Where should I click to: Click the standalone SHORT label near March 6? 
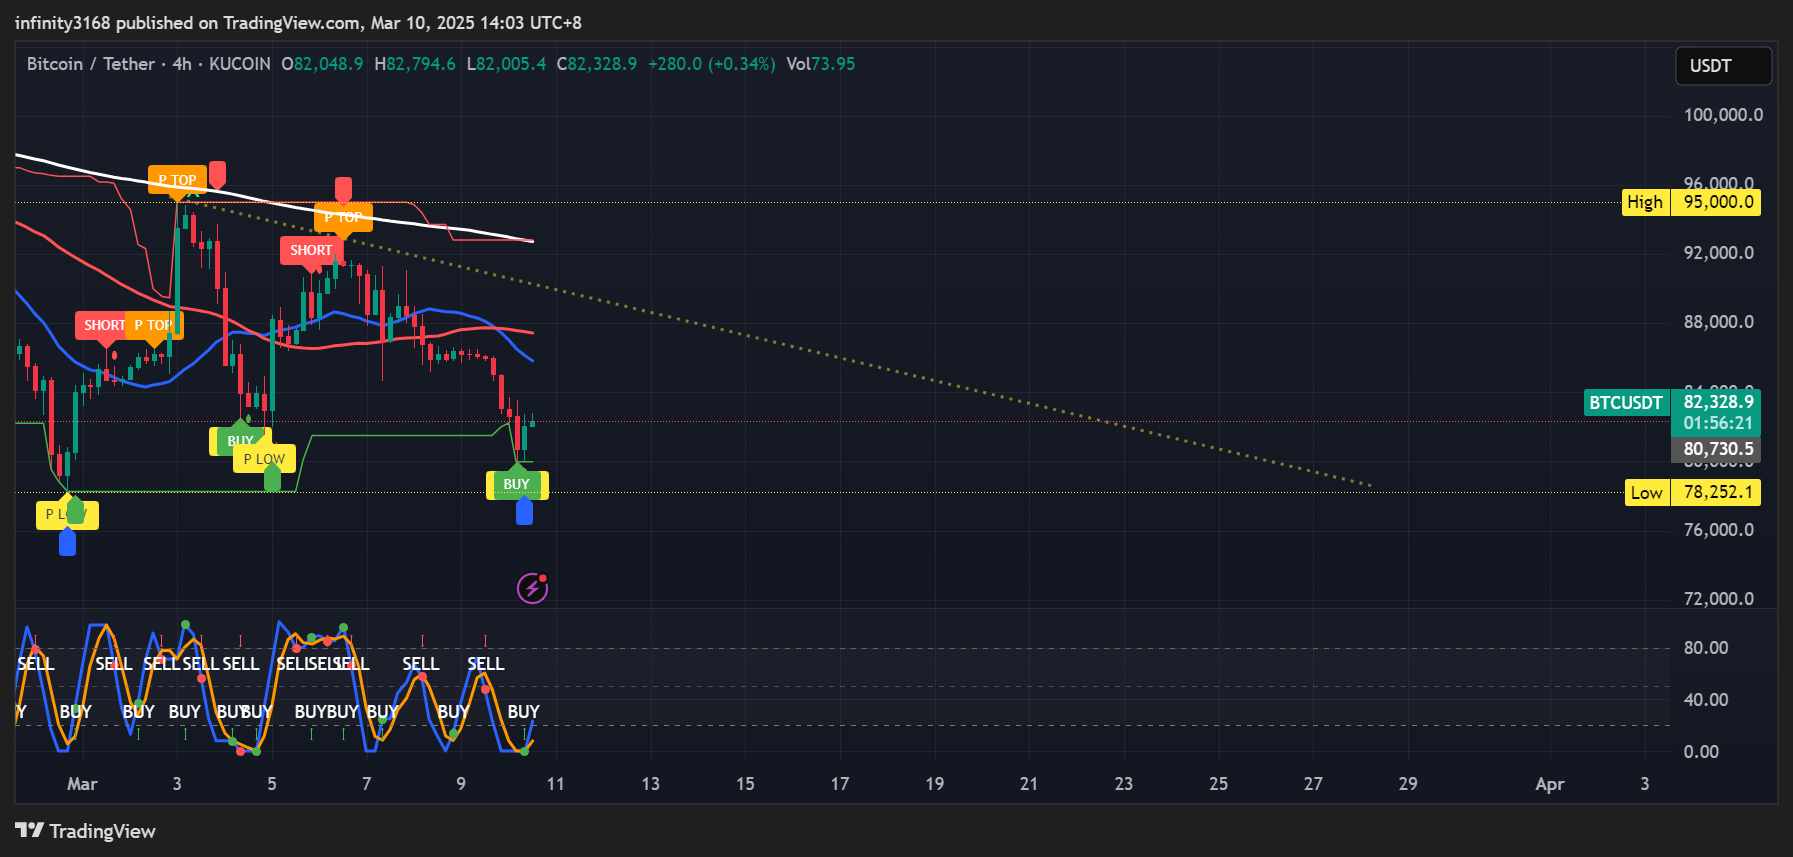(311, 250)
